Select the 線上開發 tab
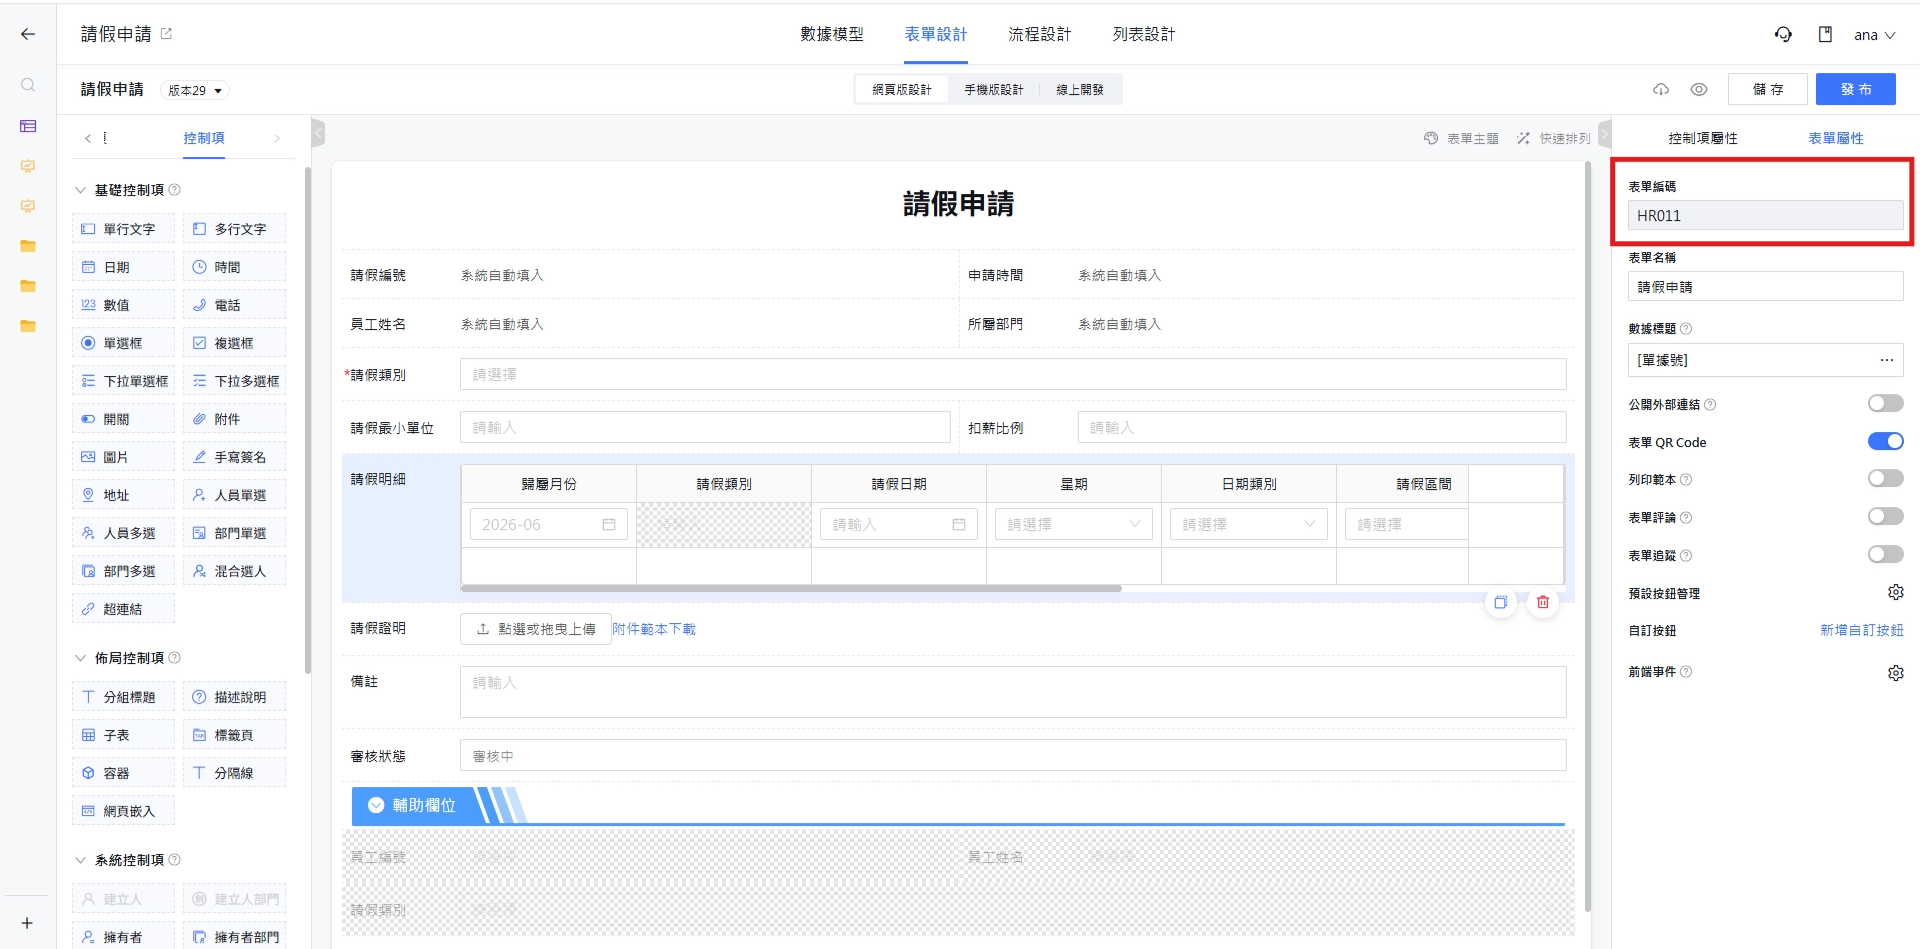This screenshot has height=949, width=1920. pyautogui.click(x=1080, y=89)
